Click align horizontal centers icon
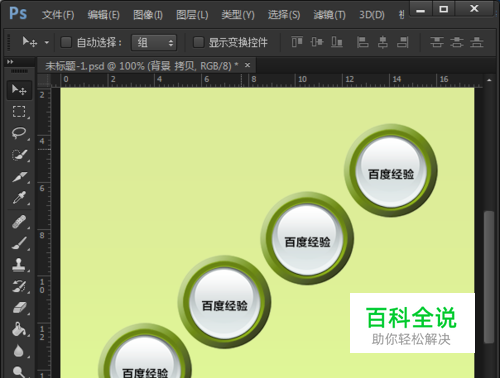500x378 pixels. point(383,42)
